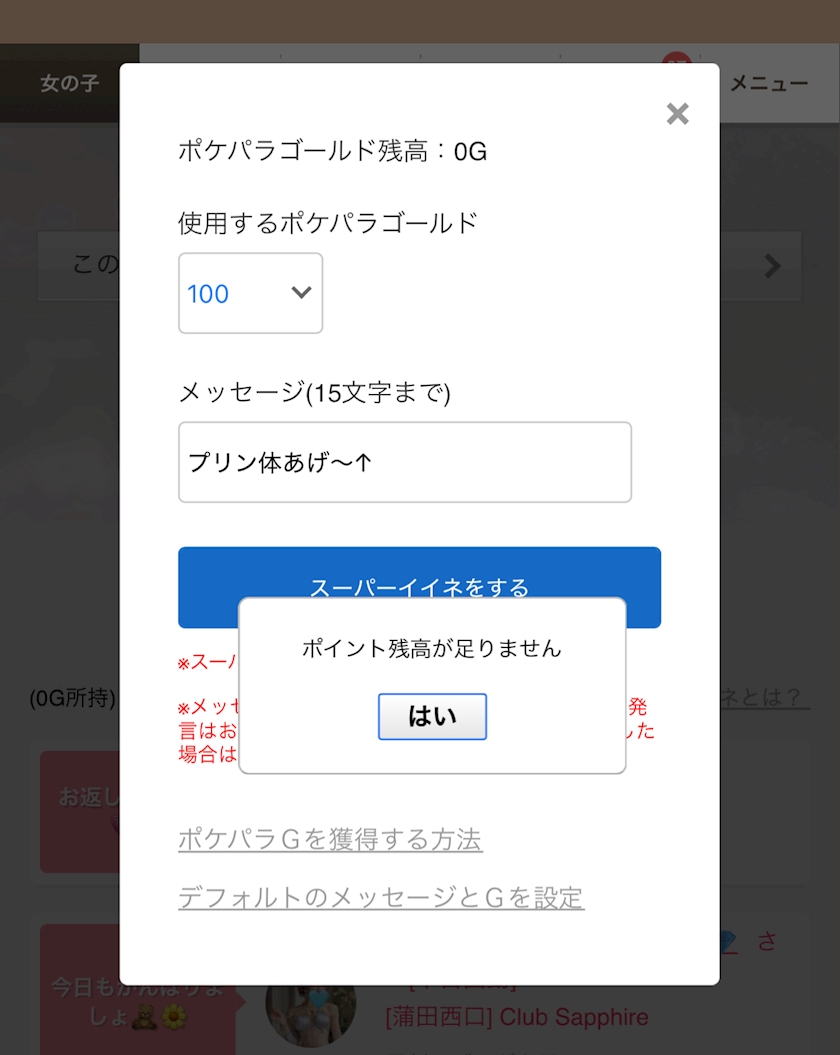The width and height of the screenshot is (840, 1055).
Task: Open the 100 gold amount dropdown
Action: click(250, 293)
